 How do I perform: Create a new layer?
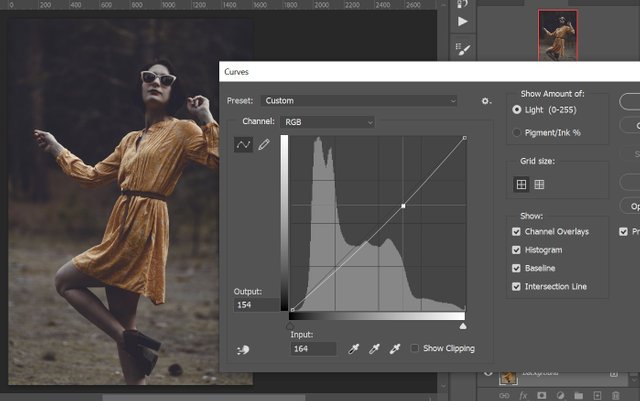click(x=597, y=395)
